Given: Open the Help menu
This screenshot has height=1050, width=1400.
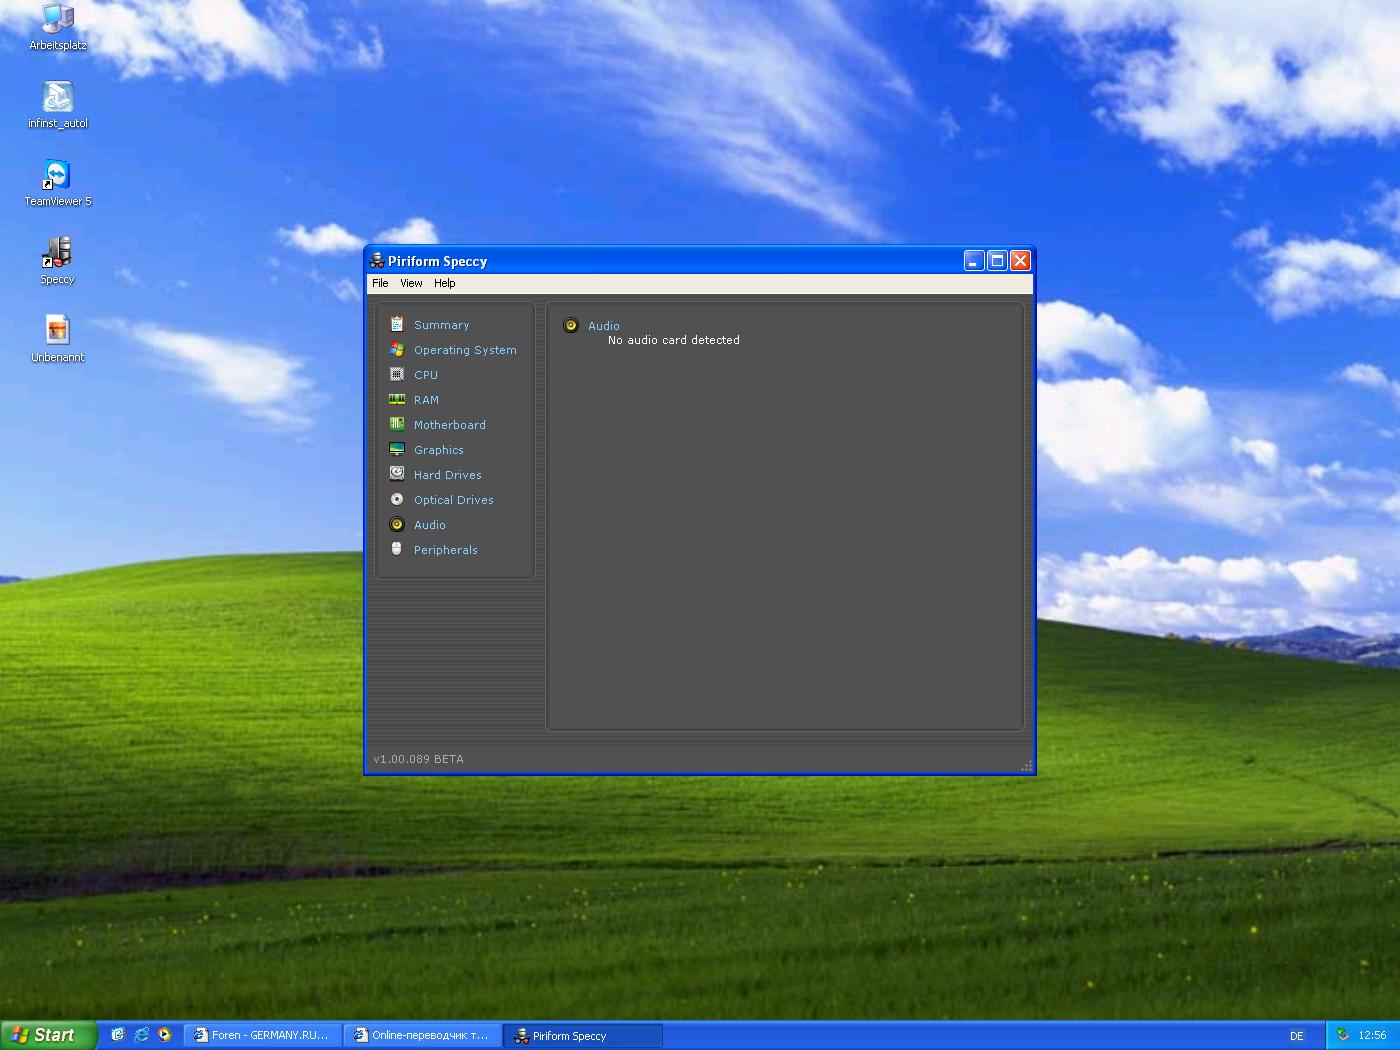Looking at the screenshot, I should coord(445,283).
